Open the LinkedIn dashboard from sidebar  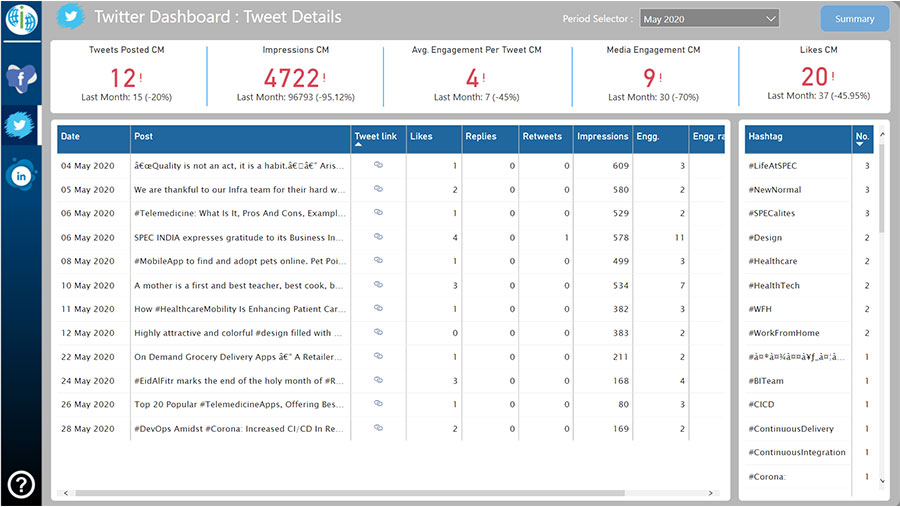coord(21,175)
